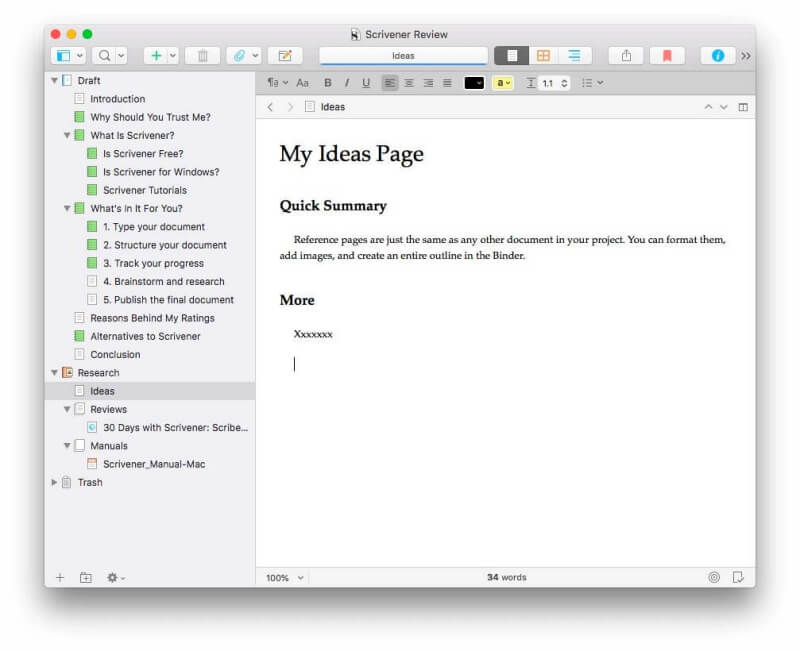Click the project targets icon in footer
The height and width of the screenshot is (651, 800).
coord(713,577)
